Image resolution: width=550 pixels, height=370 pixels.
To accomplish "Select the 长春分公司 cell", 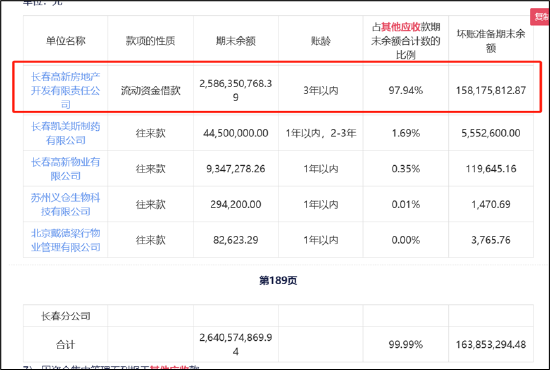I will (x=66, y=316).
